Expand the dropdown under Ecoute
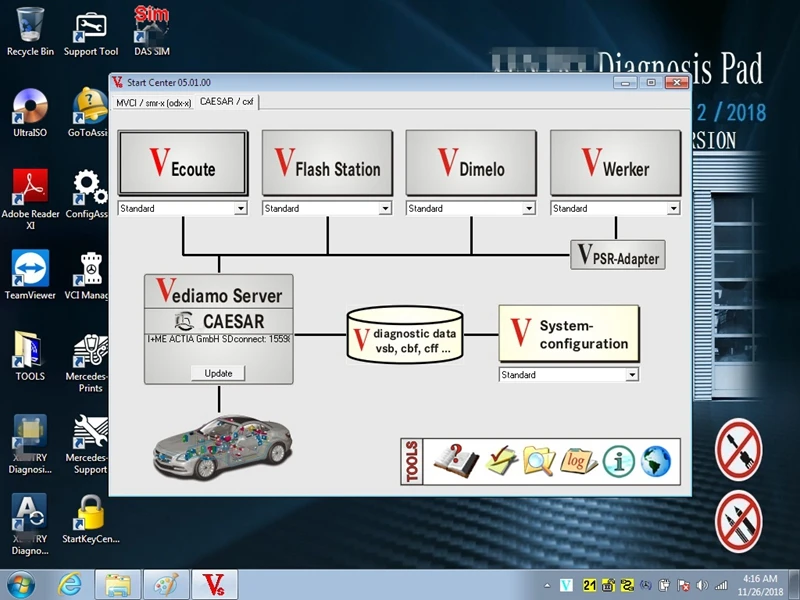Screen dimensions: 800x600 coord(240,208)
